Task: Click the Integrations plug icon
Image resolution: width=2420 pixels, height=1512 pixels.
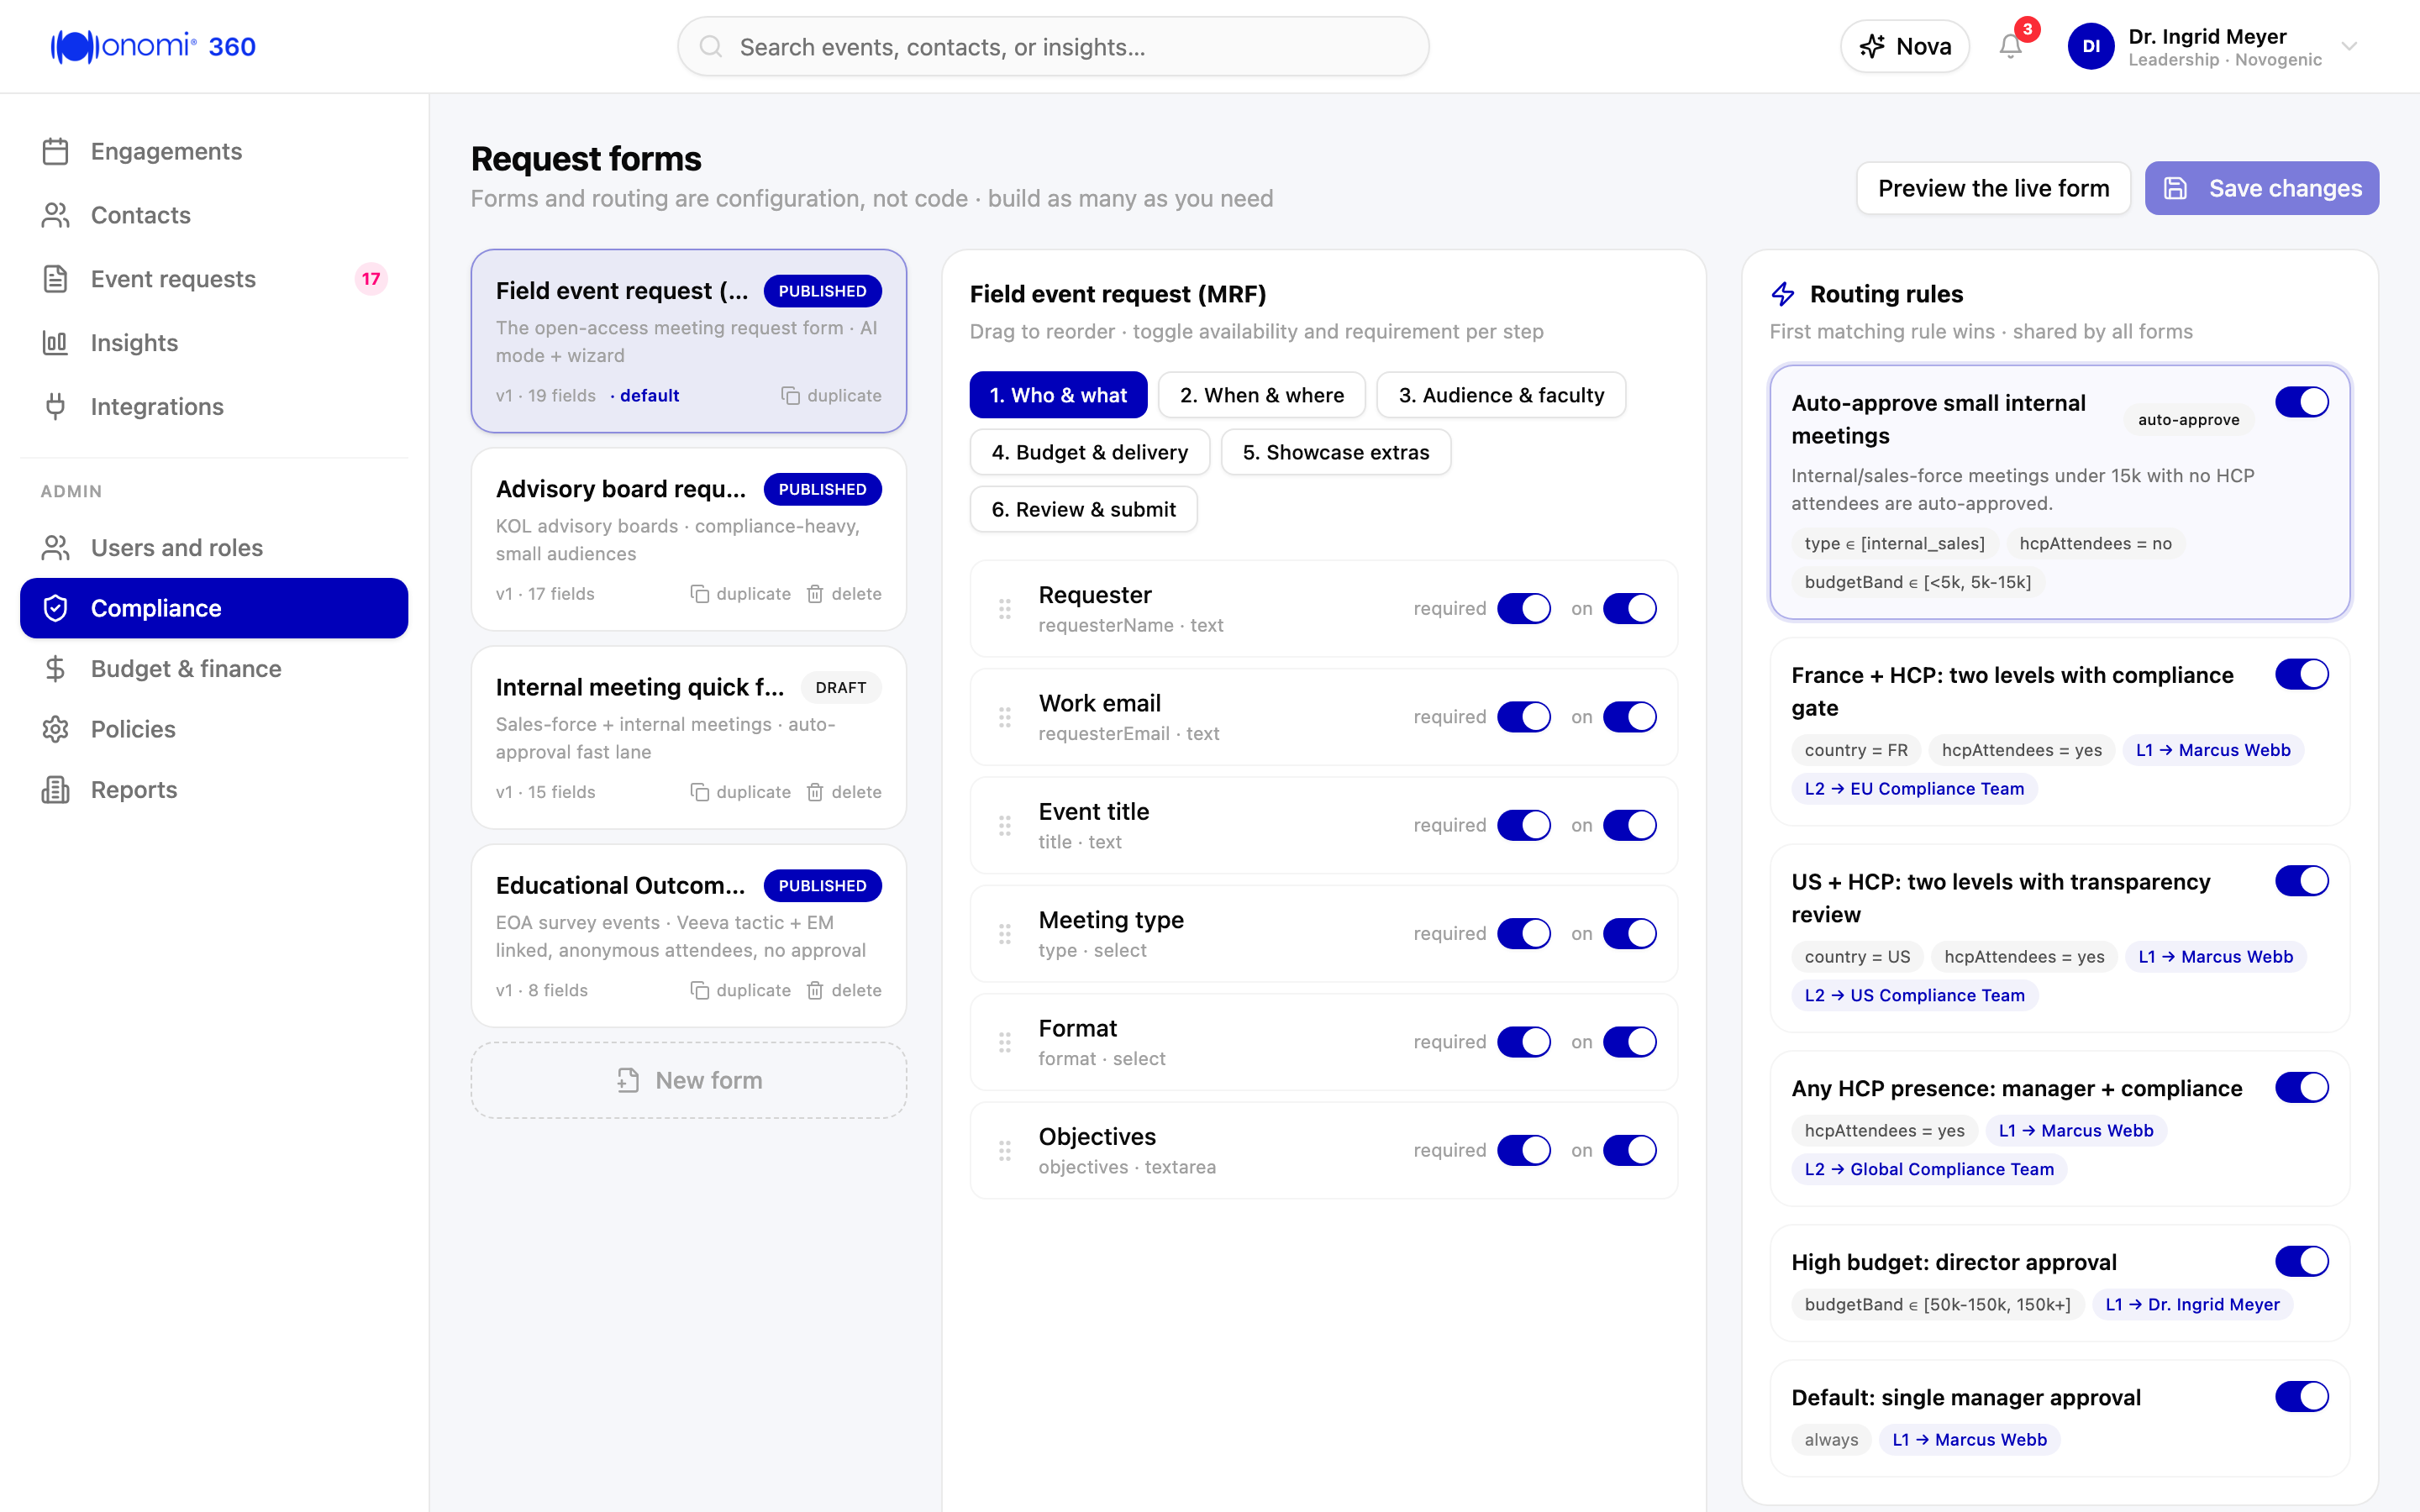Action: point(56,407)
